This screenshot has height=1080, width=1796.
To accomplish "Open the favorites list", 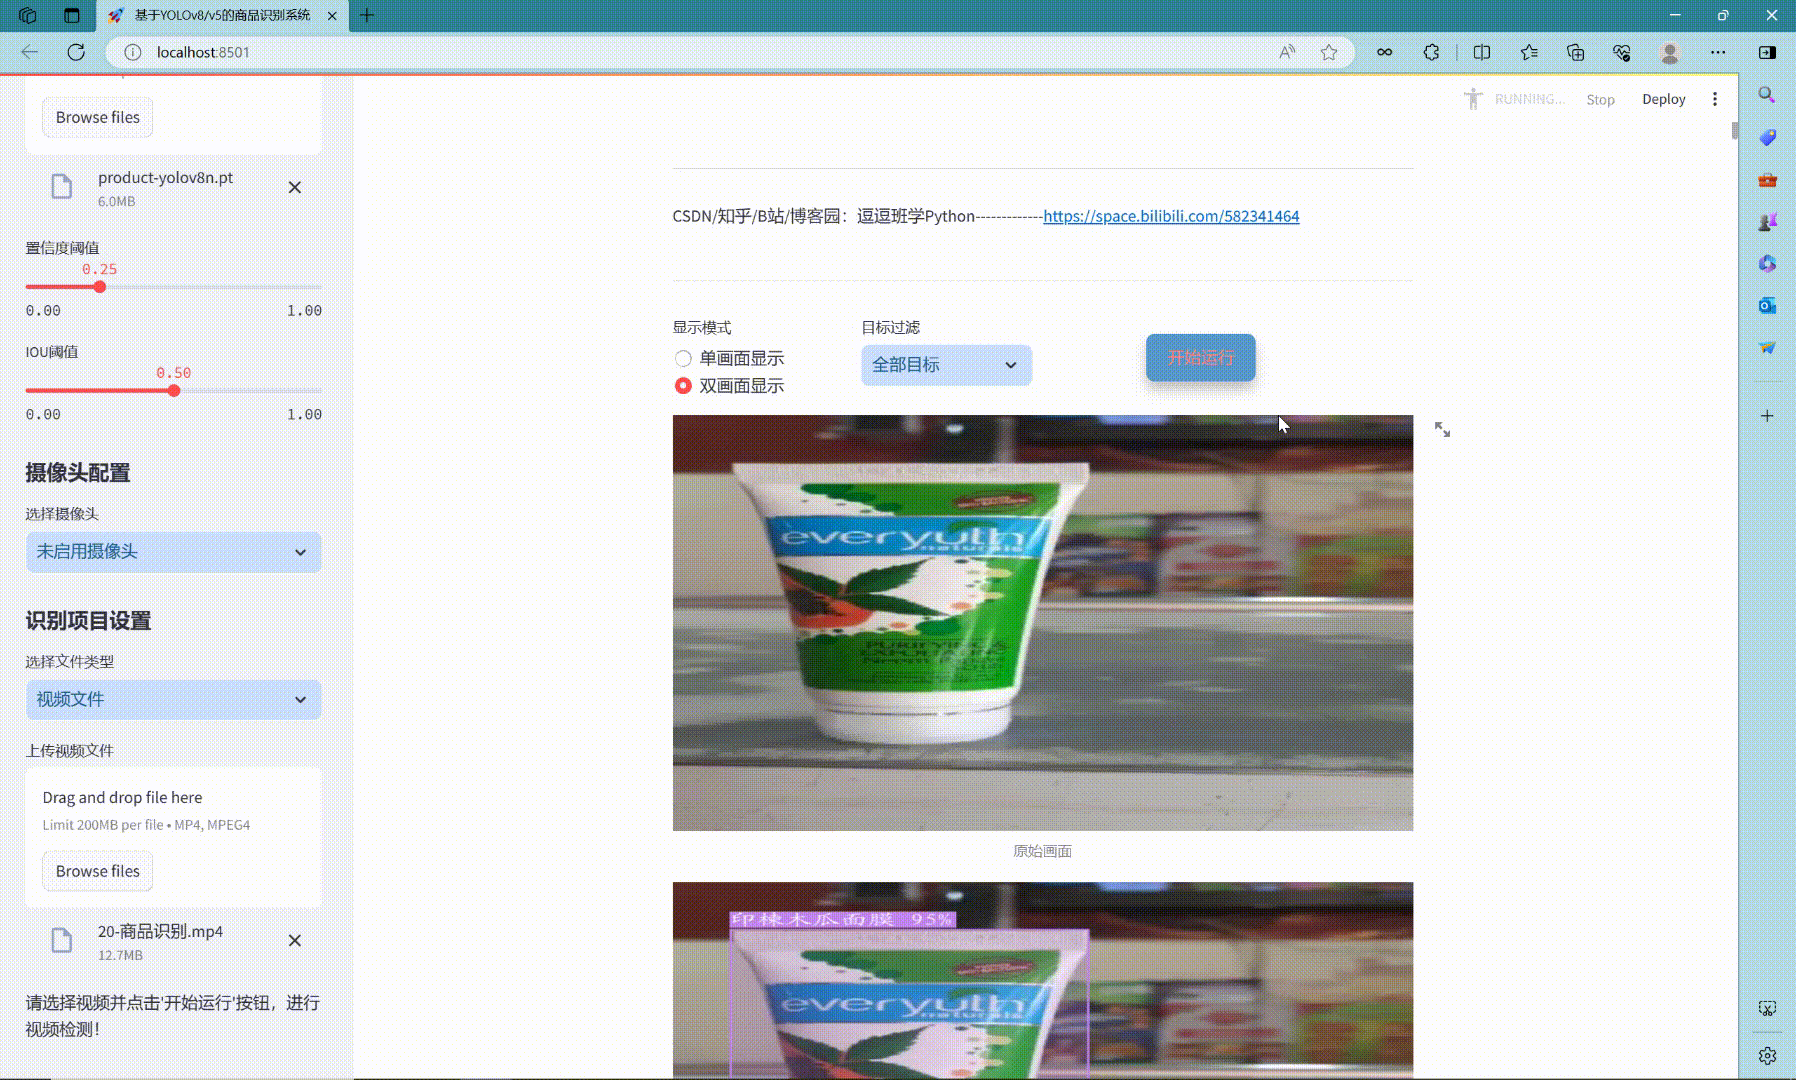I will click(1529, 52).
